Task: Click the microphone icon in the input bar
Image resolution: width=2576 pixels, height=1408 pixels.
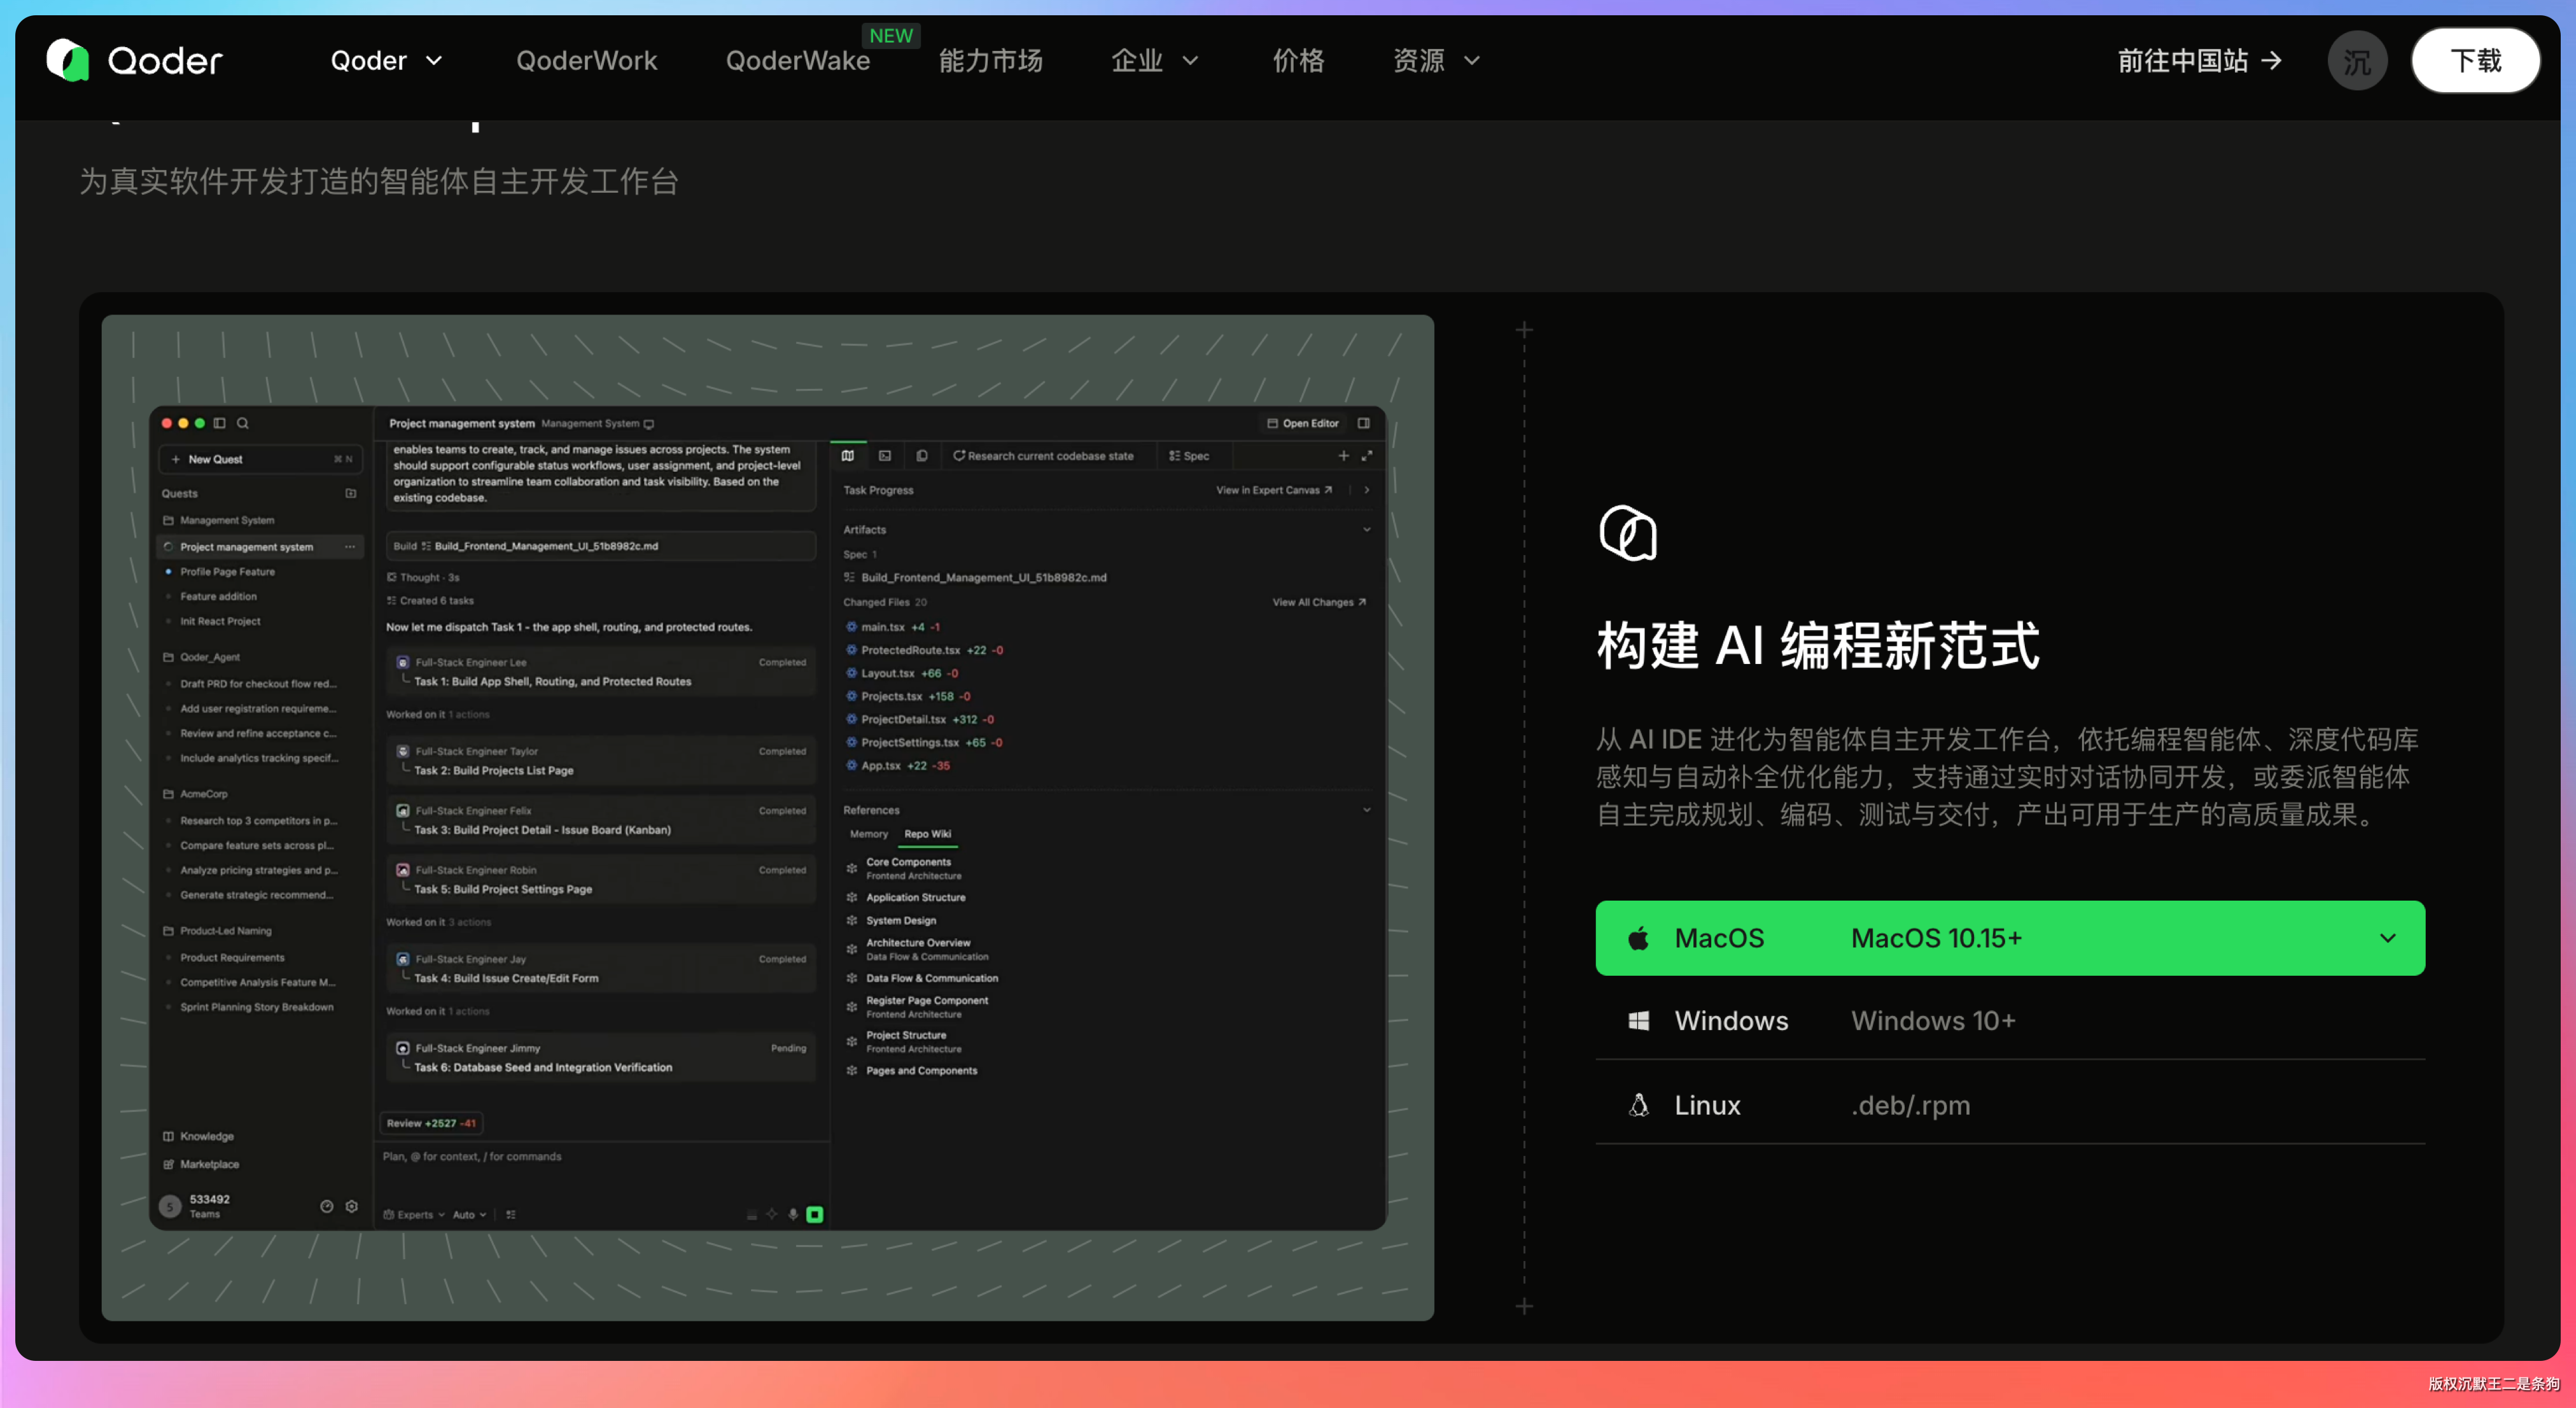Action: click(793, 1215)
